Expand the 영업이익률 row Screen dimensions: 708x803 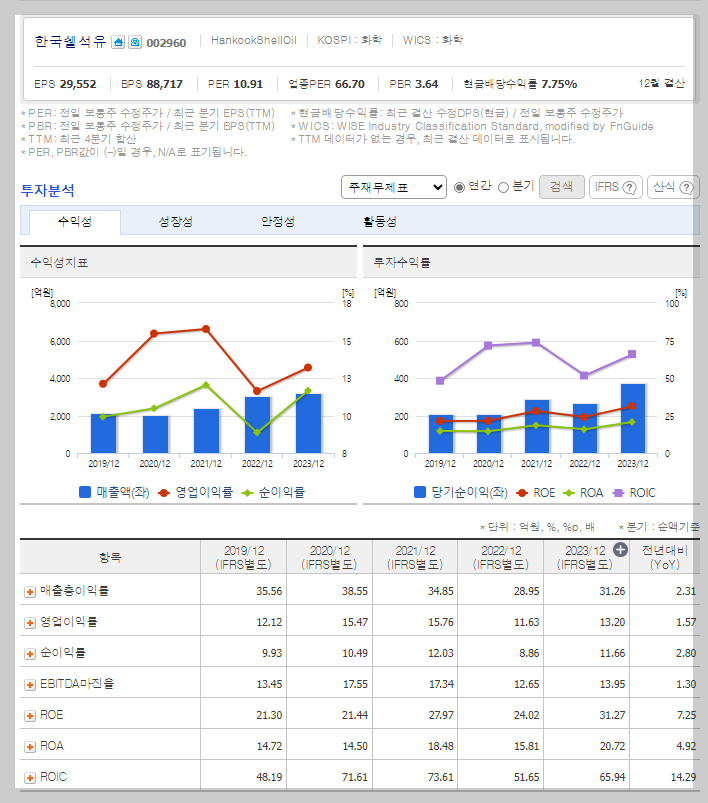[30, 622]
